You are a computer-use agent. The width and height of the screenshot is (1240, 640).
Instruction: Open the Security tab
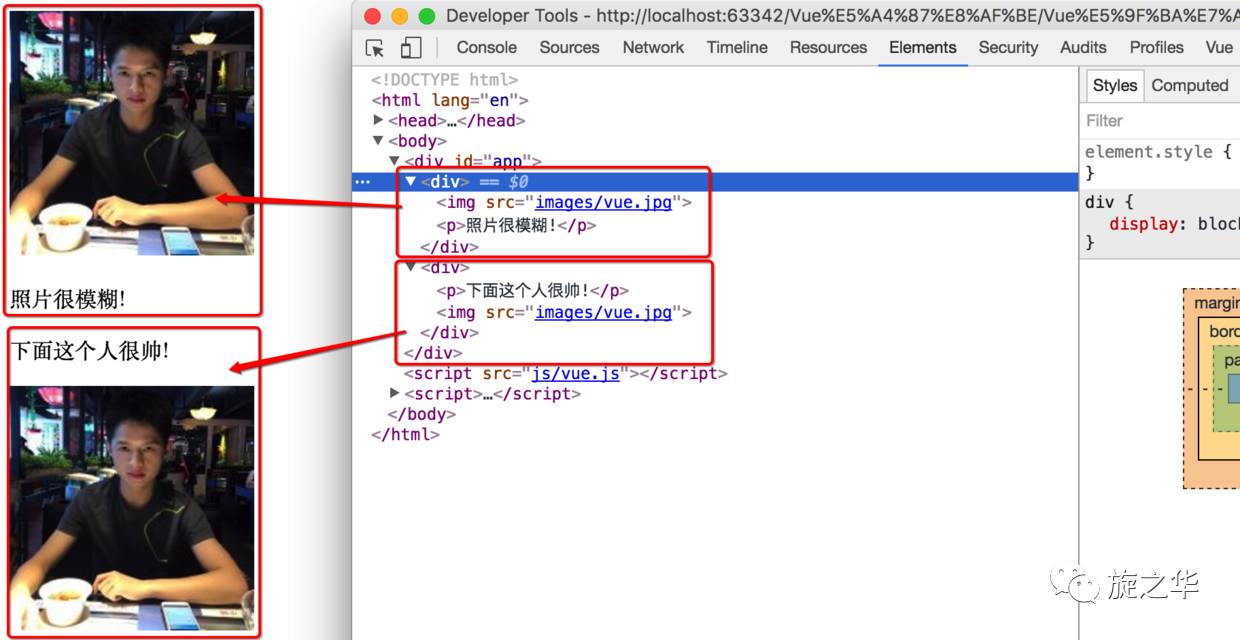[1008, 47]
